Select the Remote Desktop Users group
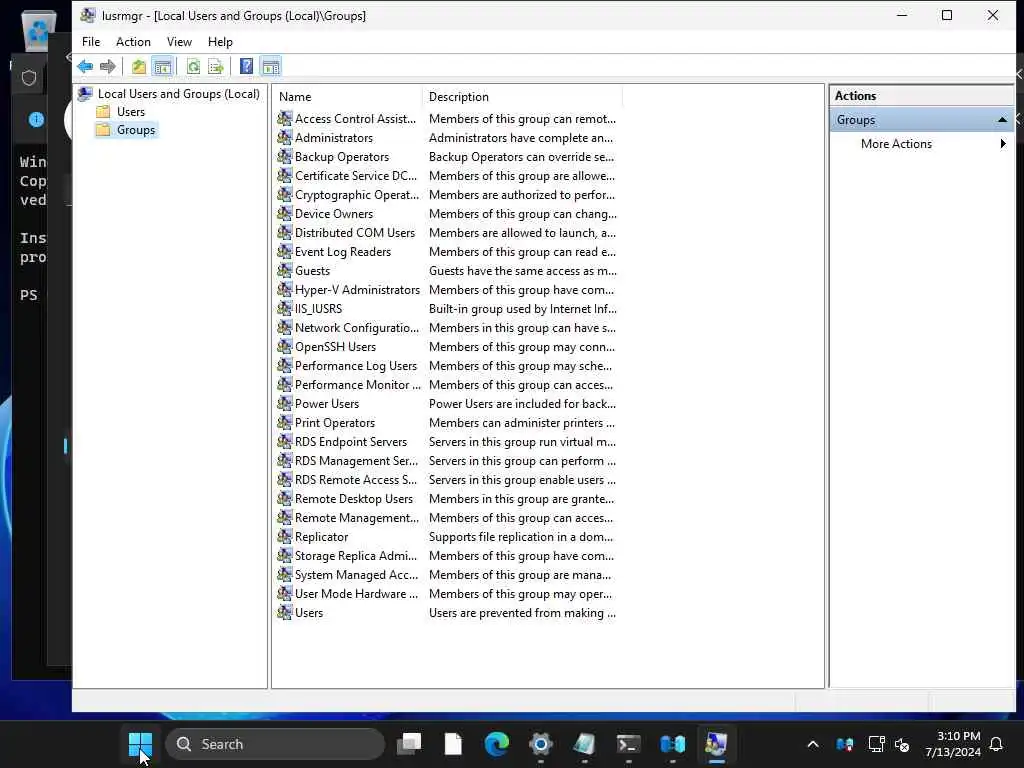Viewport: 1024px width, 768px height. [x=353, y=498]
